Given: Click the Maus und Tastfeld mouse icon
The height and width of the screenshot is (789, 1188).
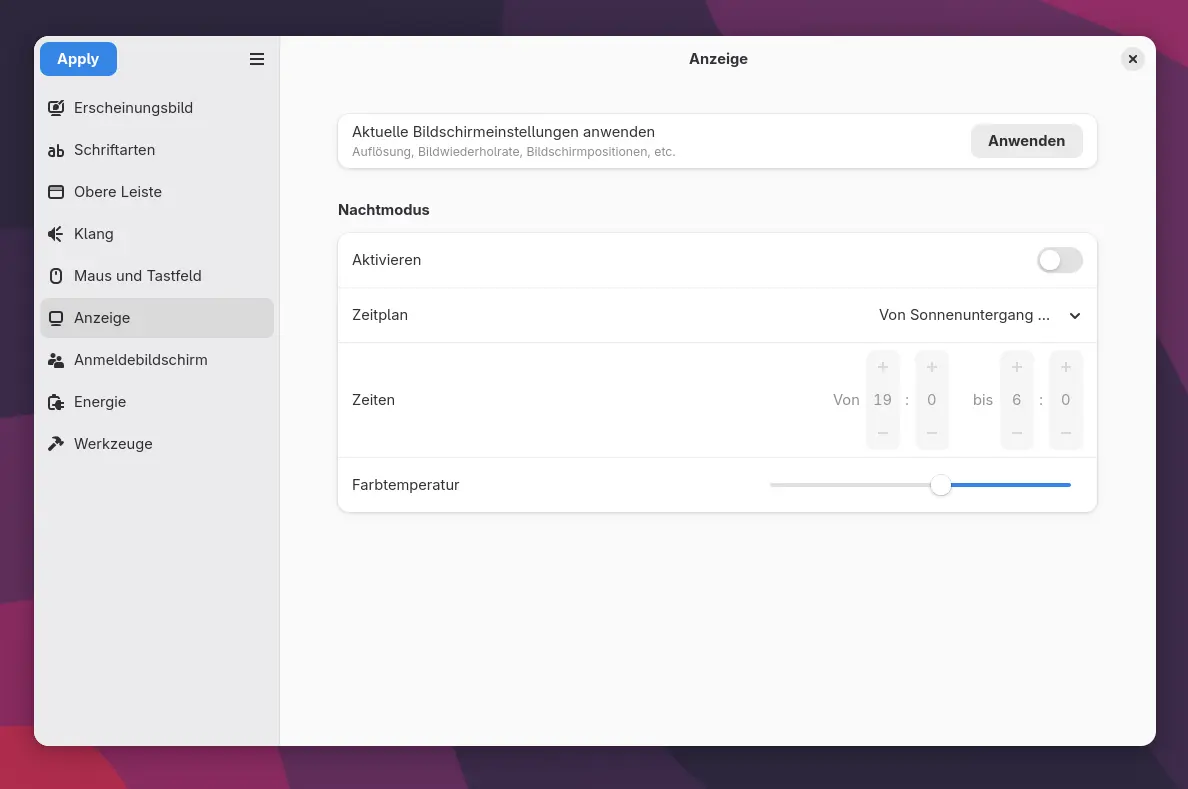Looking at the screenshot, I should [56, 276].
